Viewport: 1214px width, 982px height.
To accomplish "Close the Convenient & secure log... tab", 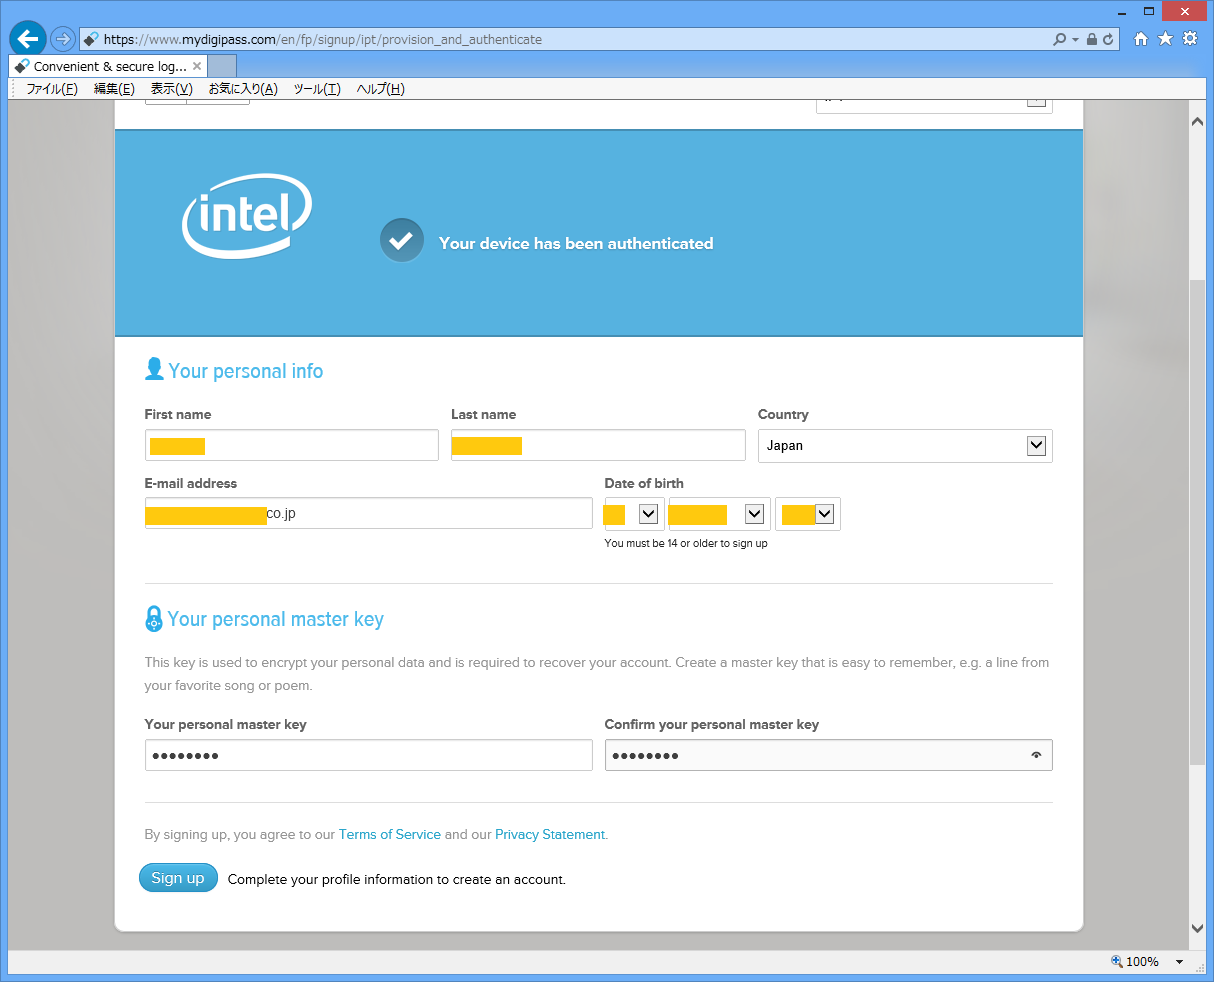I will coord(197,66).
